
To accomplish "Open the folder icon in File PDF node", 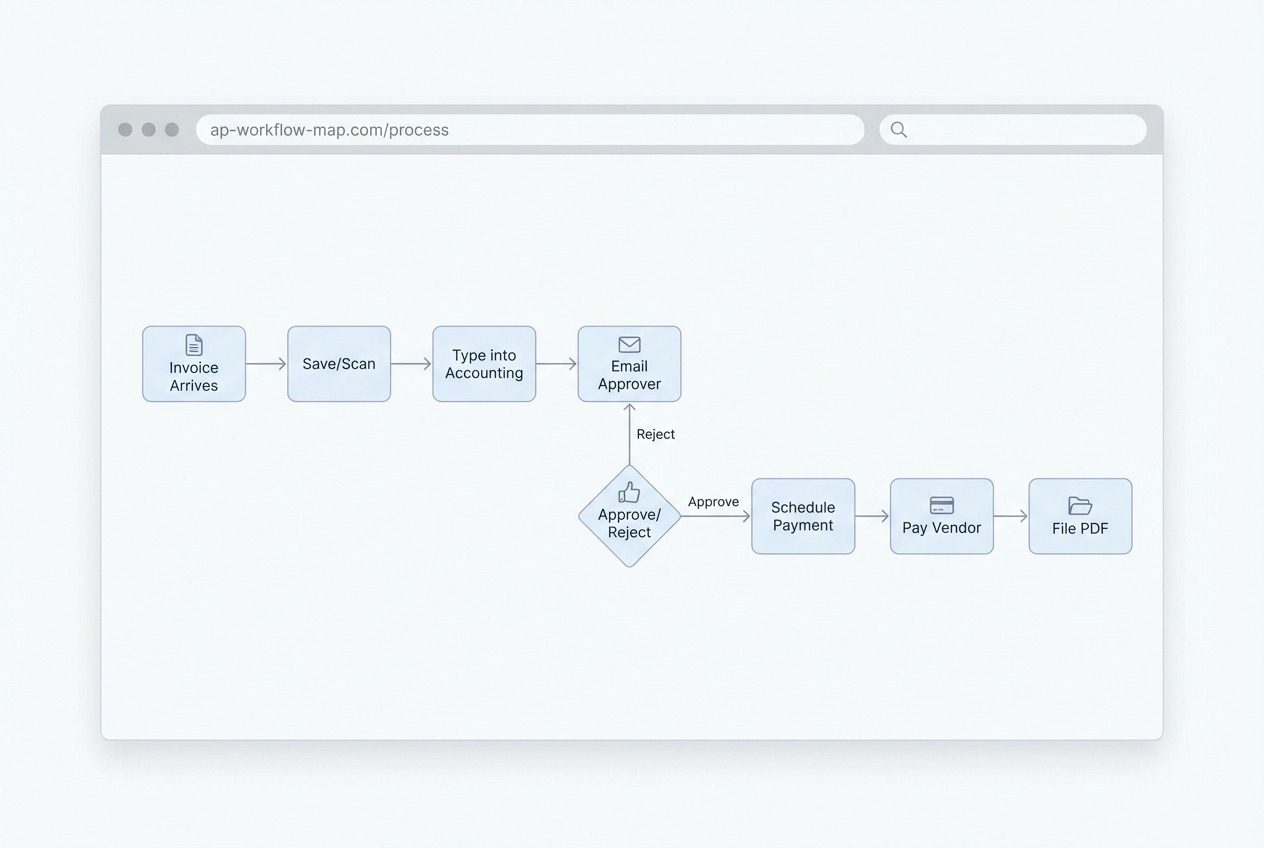I will point(1080,505).
